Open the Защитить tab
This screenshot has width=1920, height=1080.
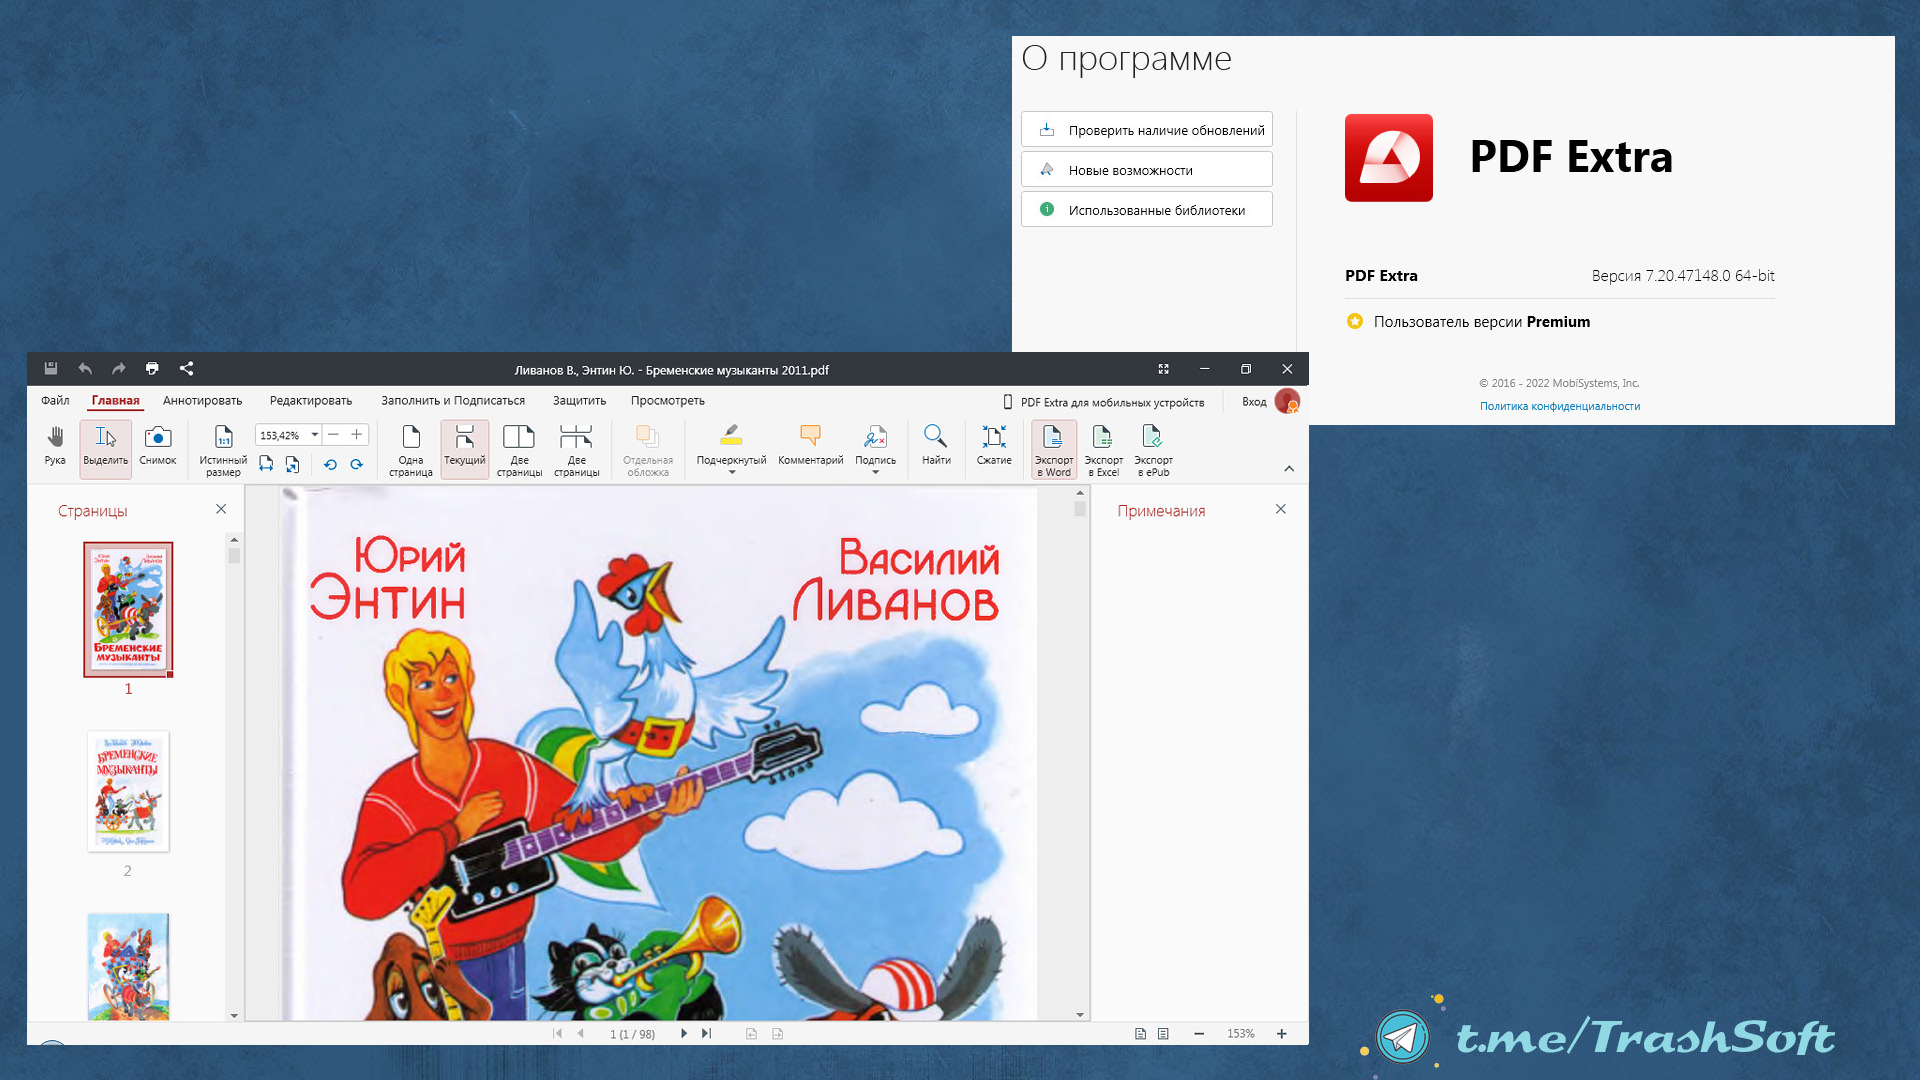coord(580,400)
